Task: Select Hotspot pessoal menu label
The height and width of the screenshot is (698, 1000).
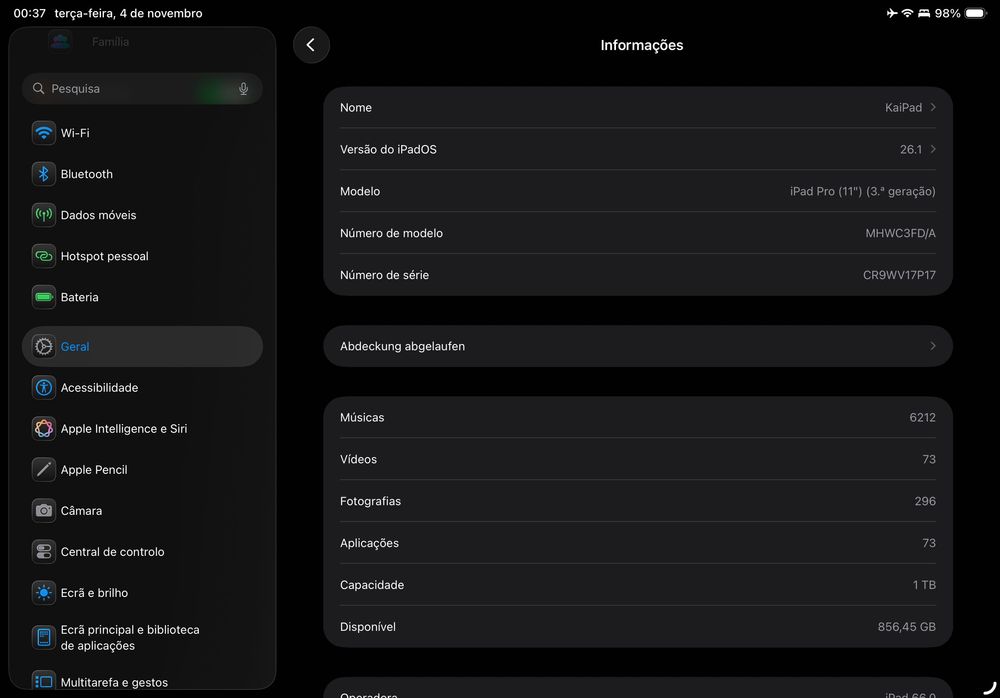Action: pyautogui.click(x=105, y=256)
